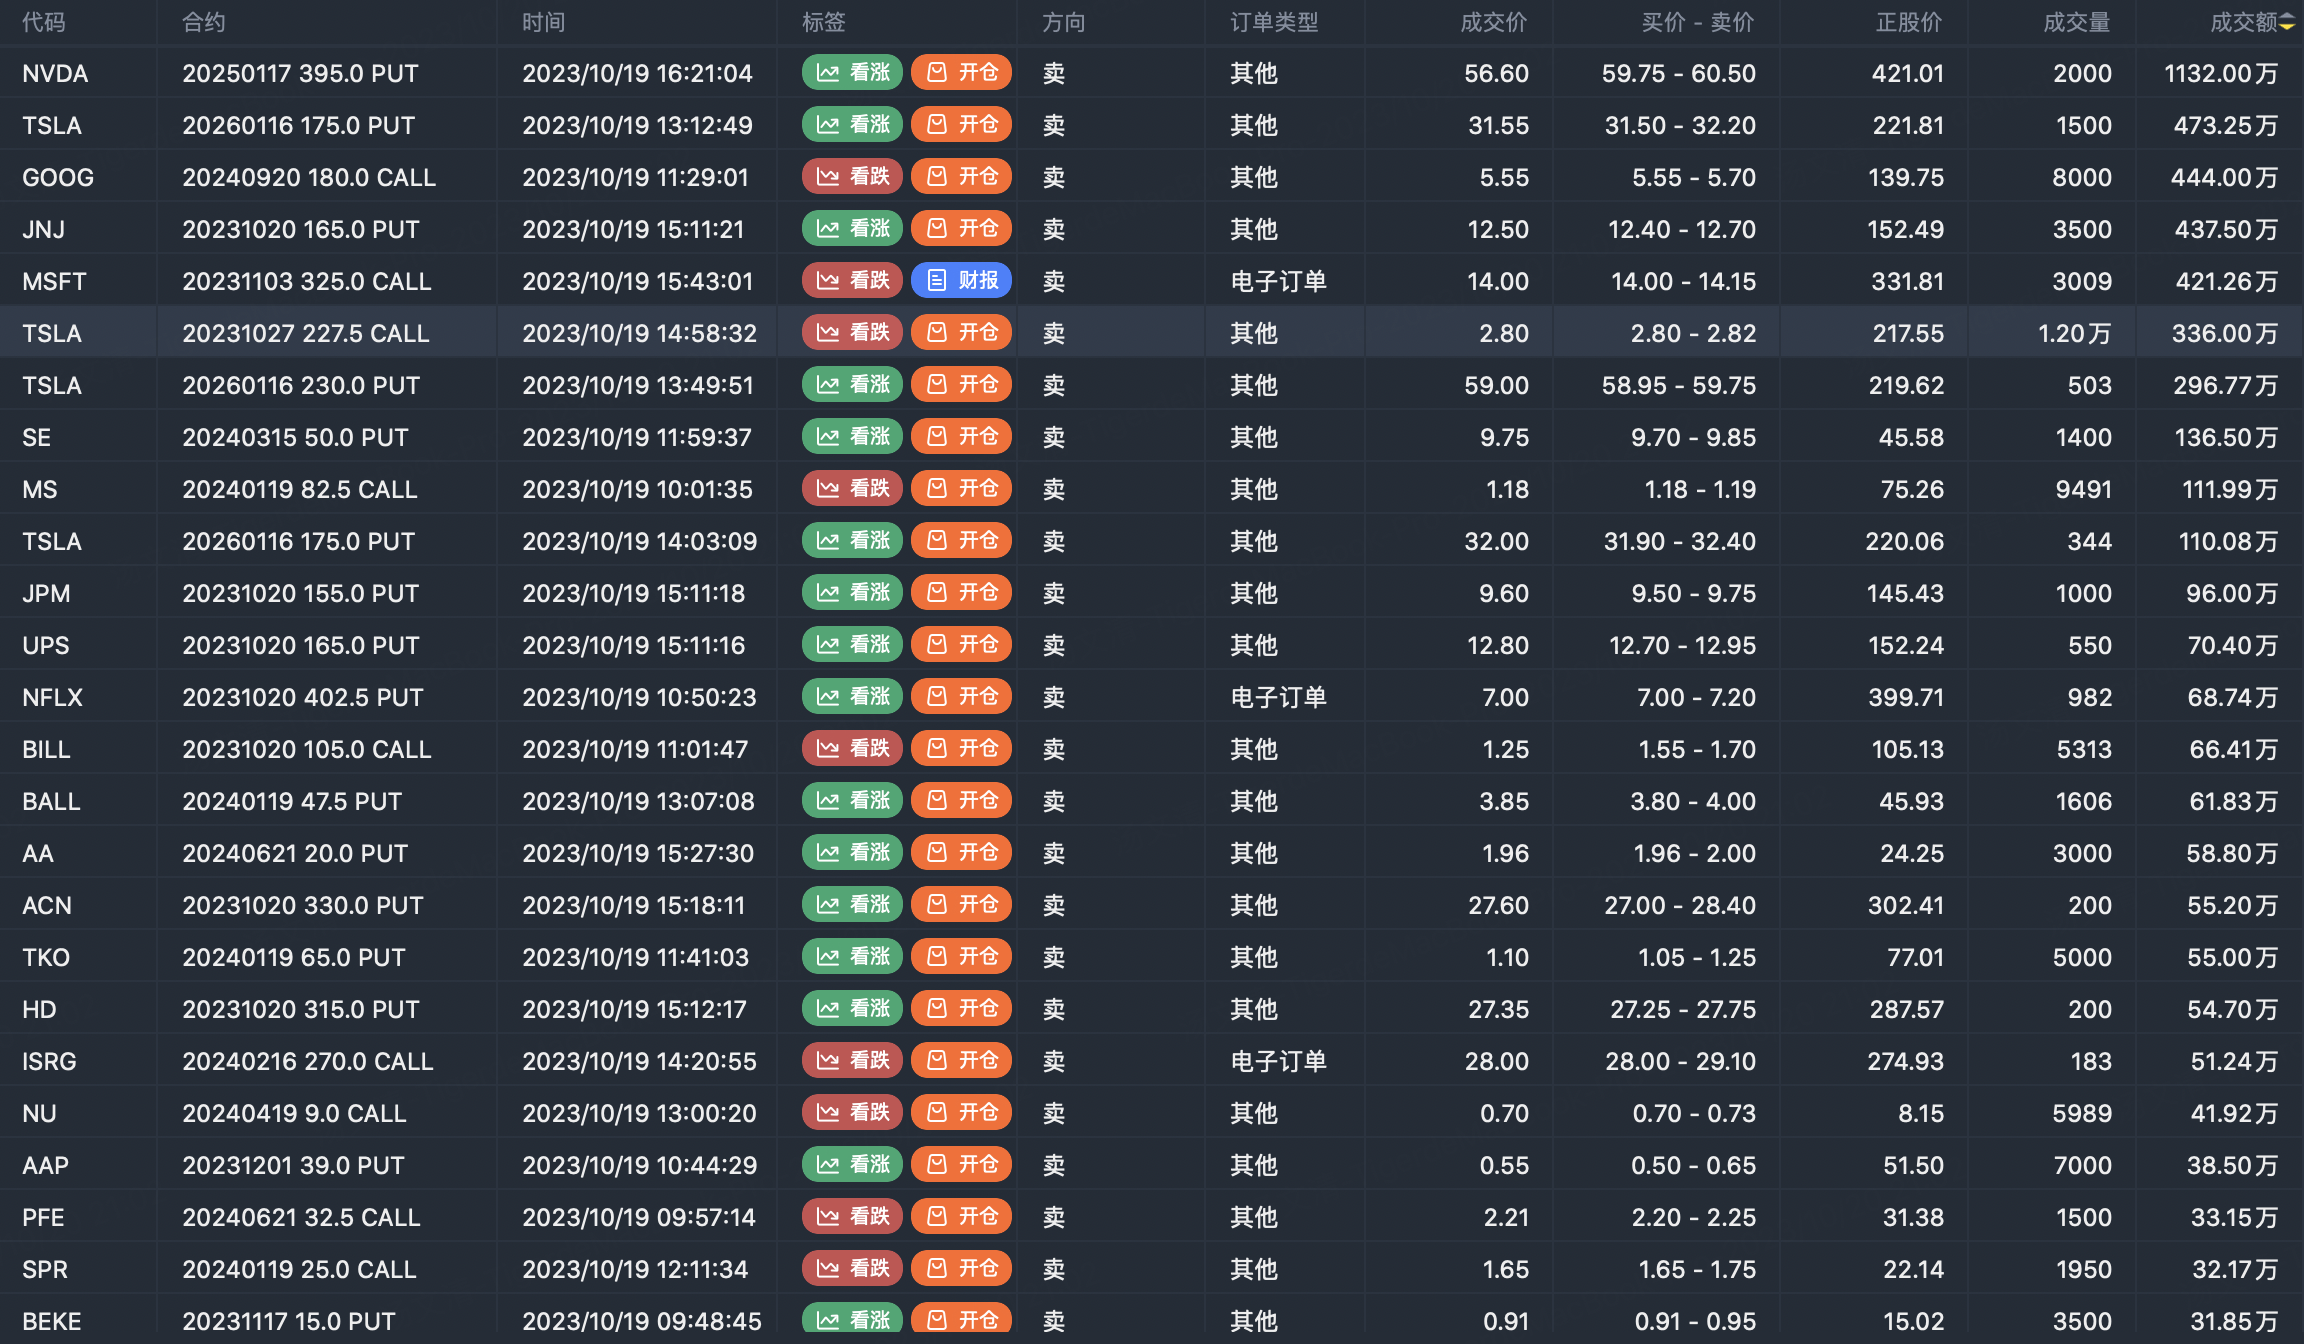Sort by the 成交价 column header
This screenshot has width=2304, height=1344.
pyautogui.click(x=1494, y=22)
